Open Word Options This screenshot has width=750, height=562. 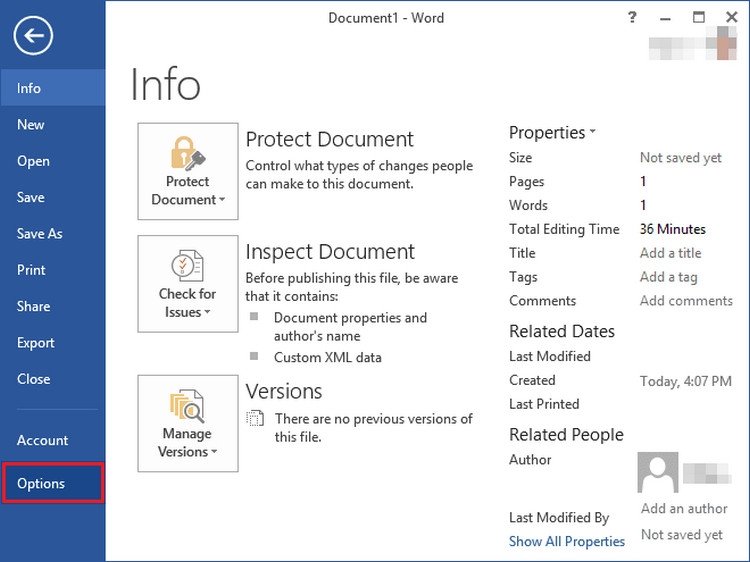pos(53,483)
